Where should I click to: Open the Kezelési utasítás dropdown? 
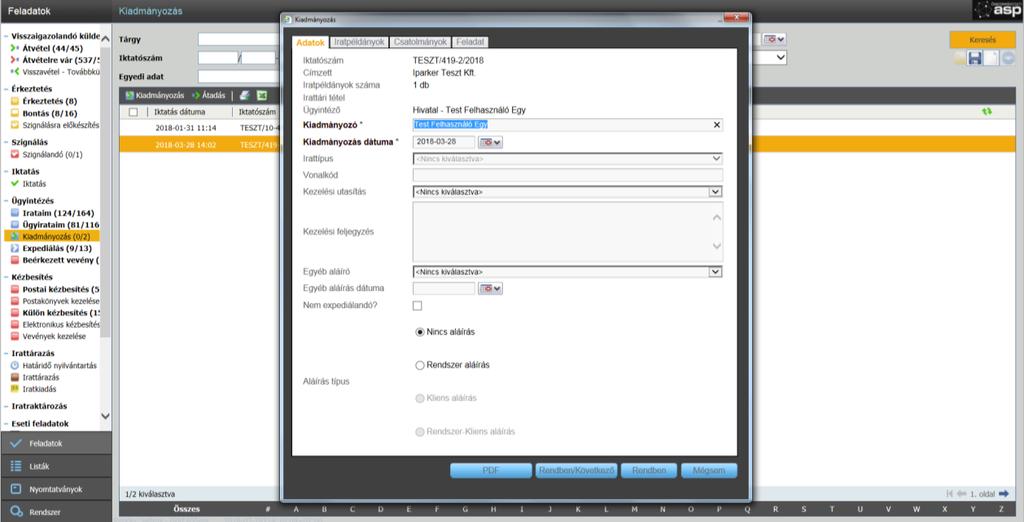click(568, 192)
